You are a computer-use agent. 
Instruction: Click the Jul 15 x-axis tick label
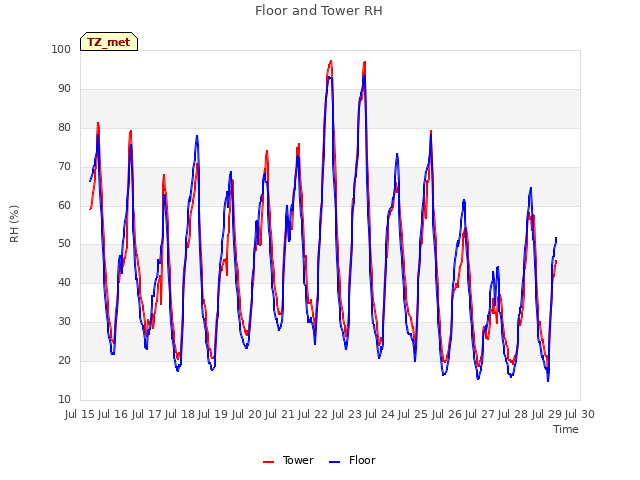(x=80, y=414)
